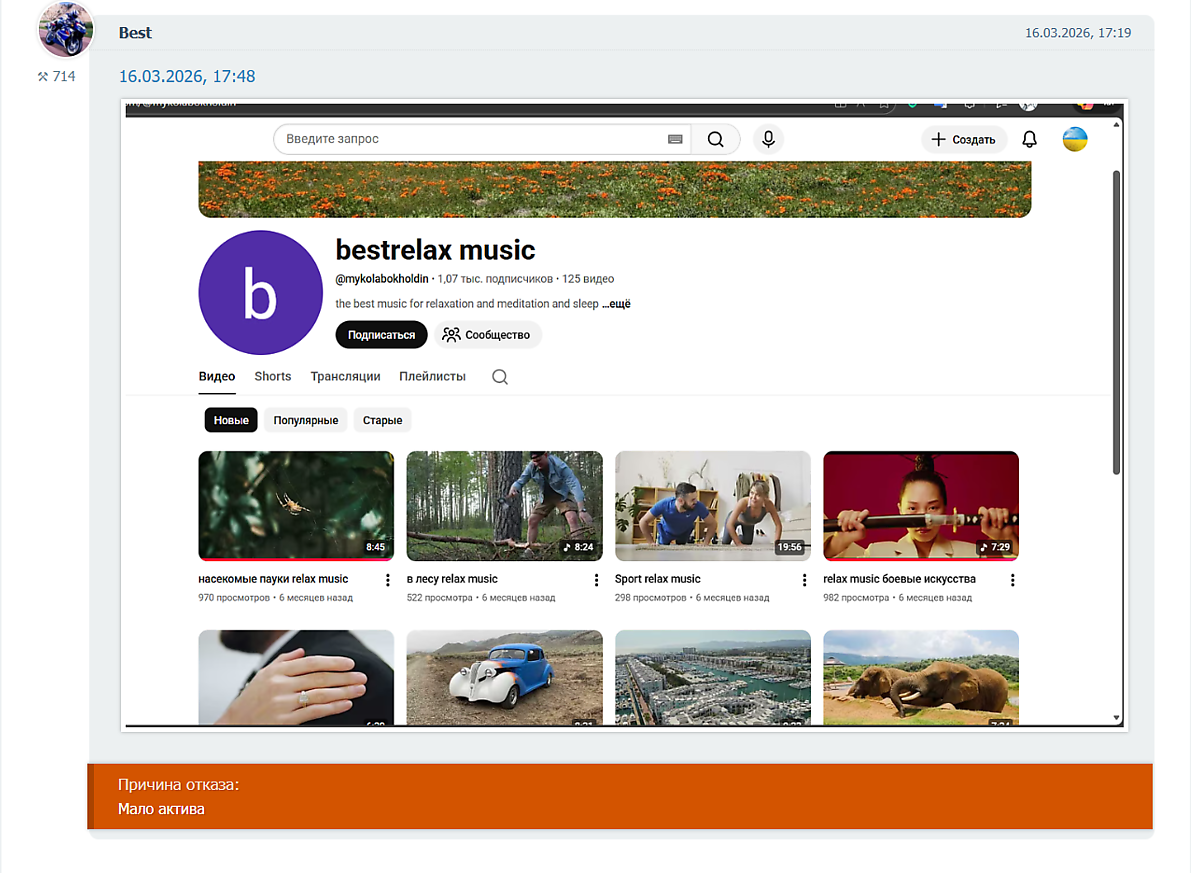Open the Создать create menu
This screenshot has height=873, width=1191.
click(963, 140)
